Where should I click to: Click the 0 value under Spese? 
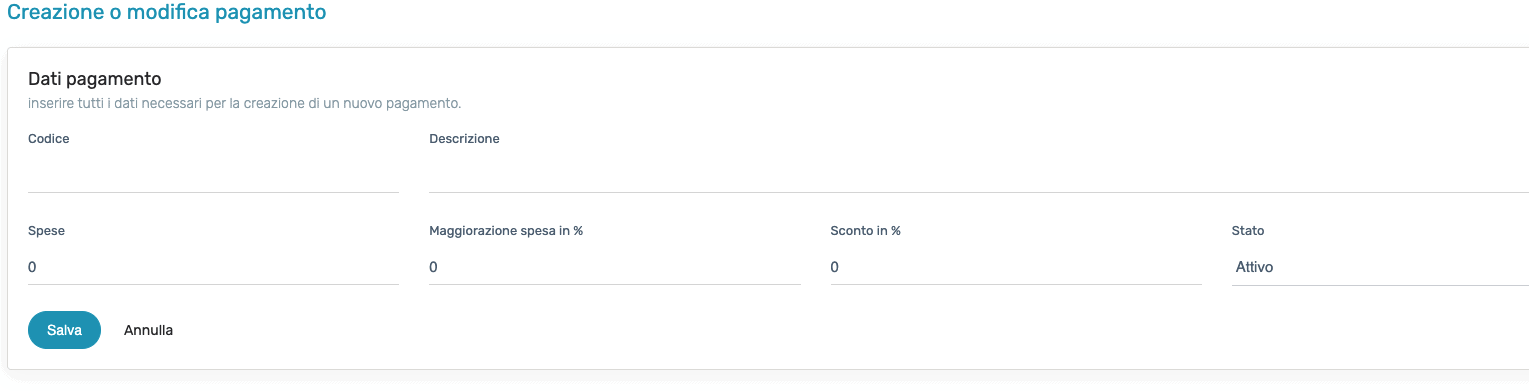pos(32,267)
